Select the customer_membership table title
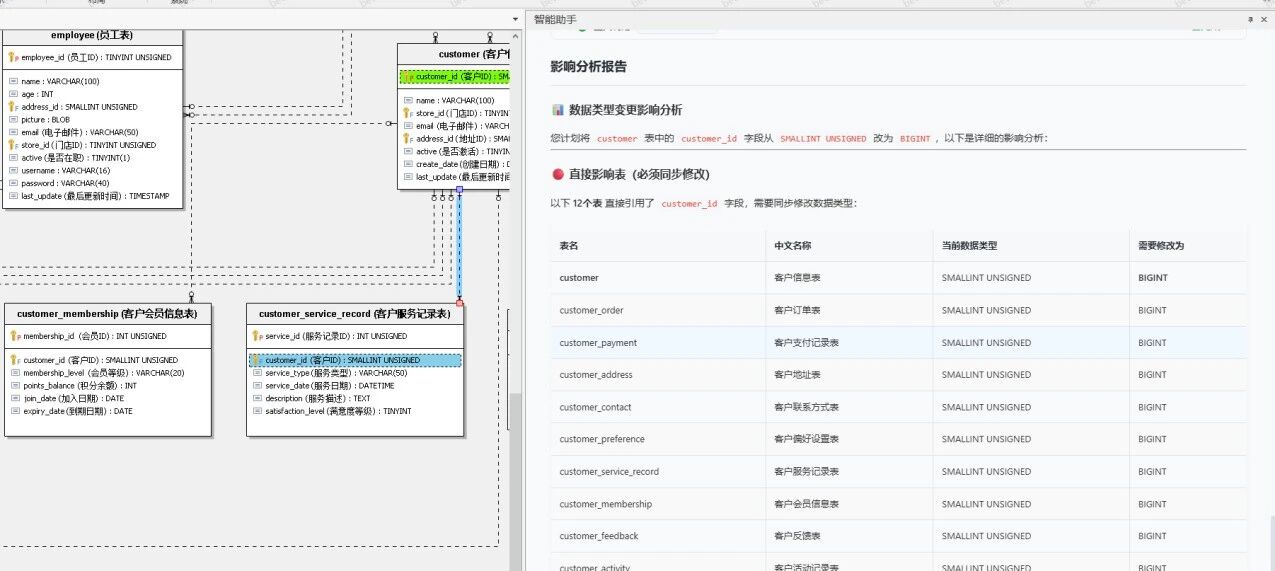 coord(107,314)
